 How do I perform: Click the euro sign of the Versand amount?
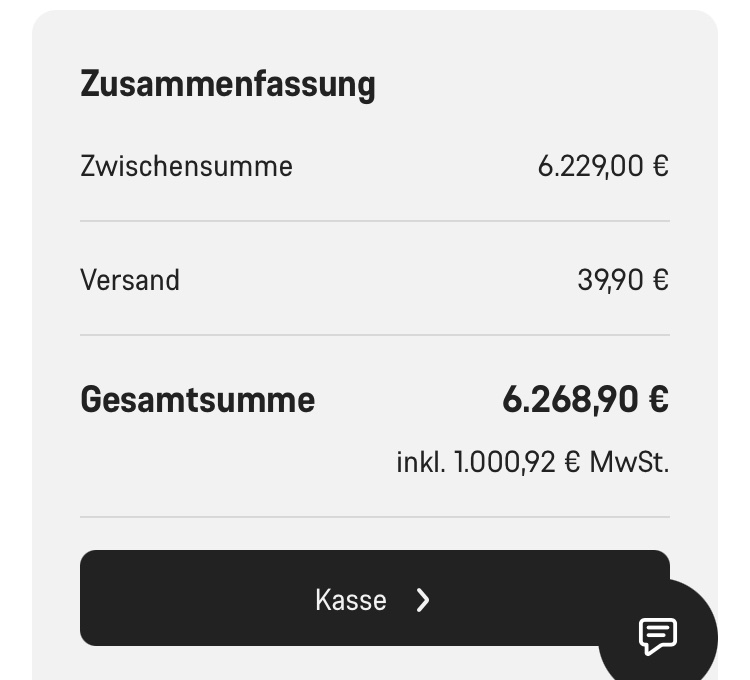coord(659,280)
